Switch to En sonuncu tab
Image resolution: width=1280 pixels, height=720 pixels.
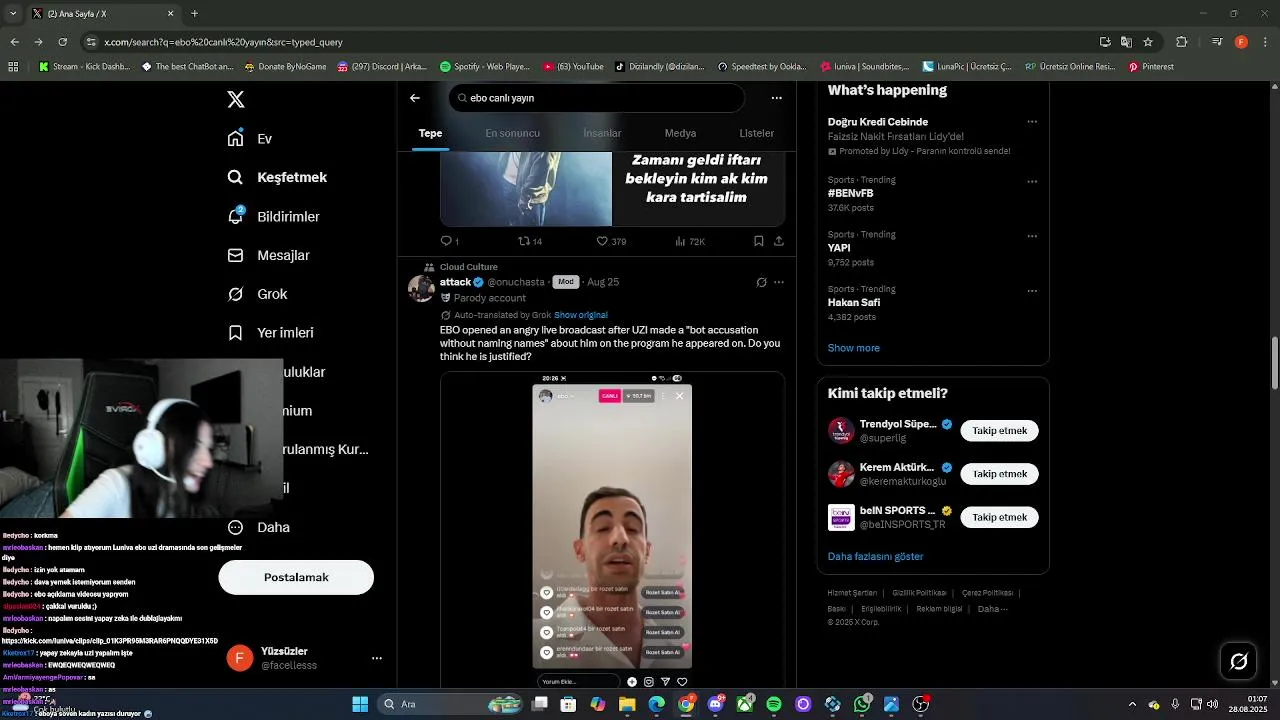click(x=512, y=133)
